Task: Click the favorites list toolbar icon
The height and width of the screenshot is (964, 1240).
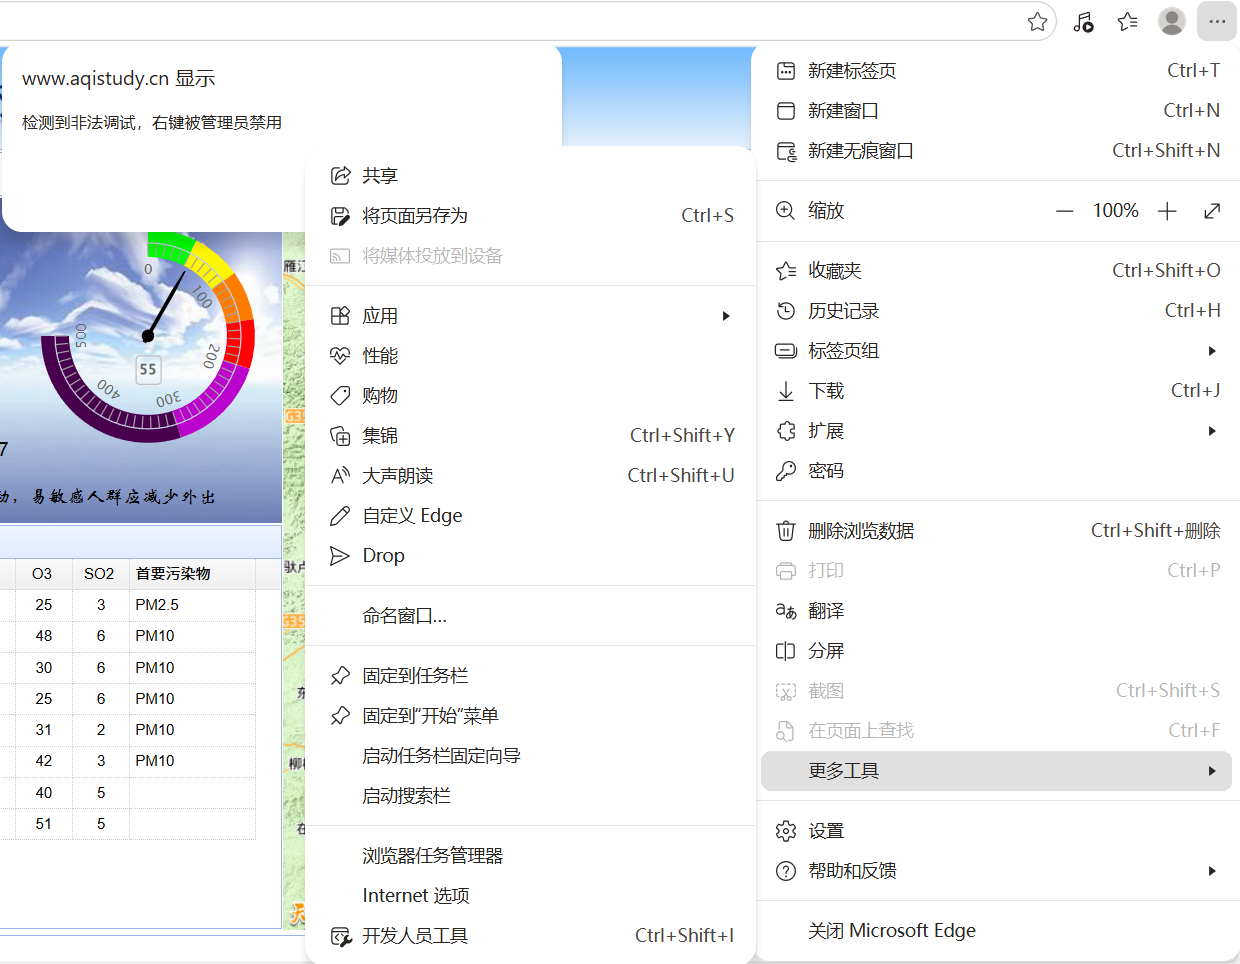Action: tap(1127, 21)
